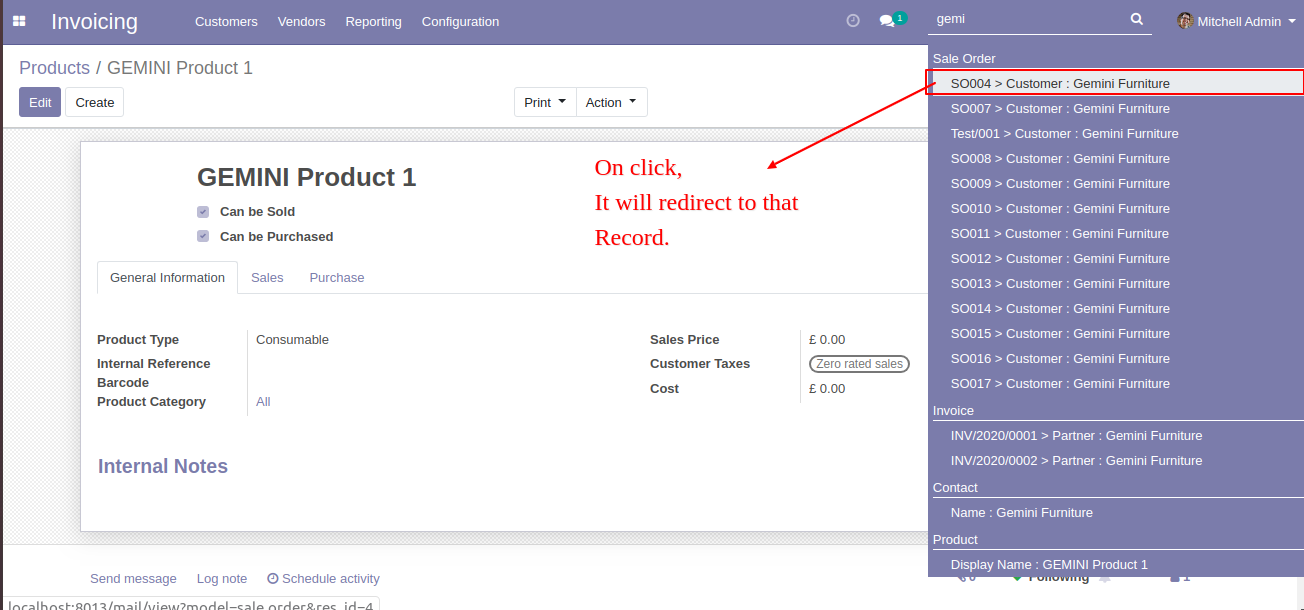
Task: Click Mitchell Admin avatar picture
Action: [x=1185, y=21]
